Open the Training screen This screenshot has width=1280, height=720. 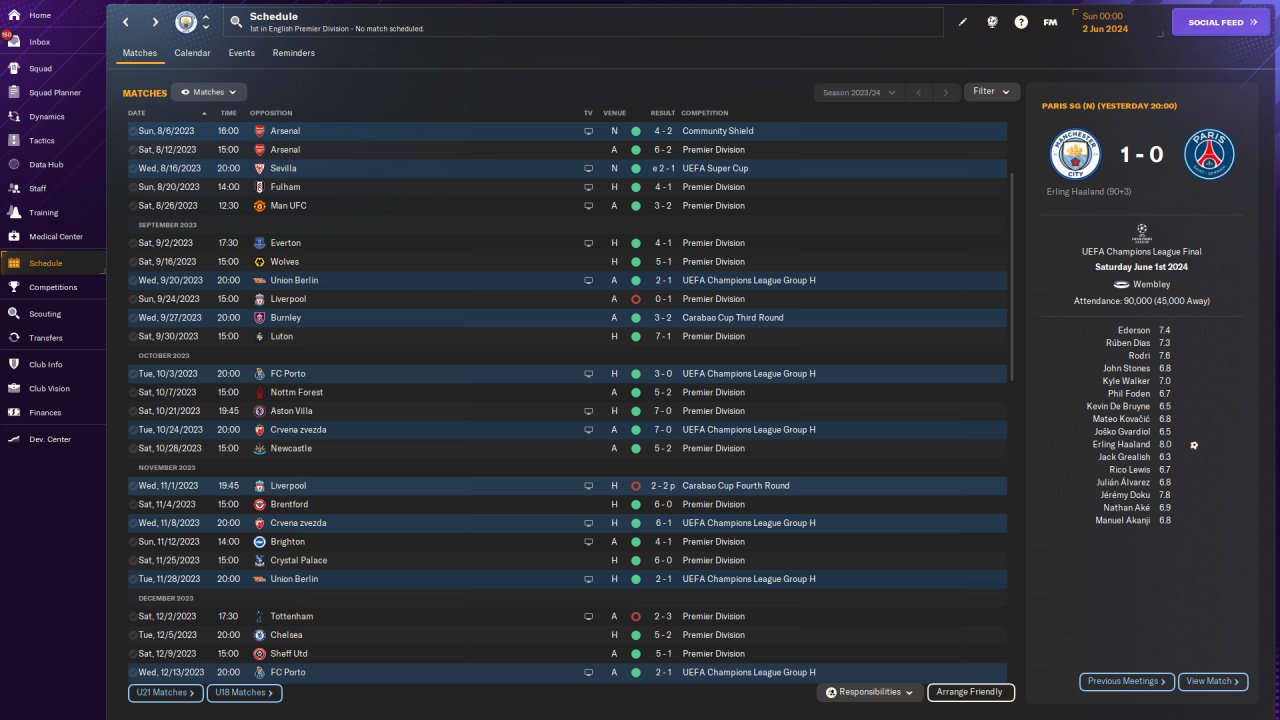click(43, 213)
